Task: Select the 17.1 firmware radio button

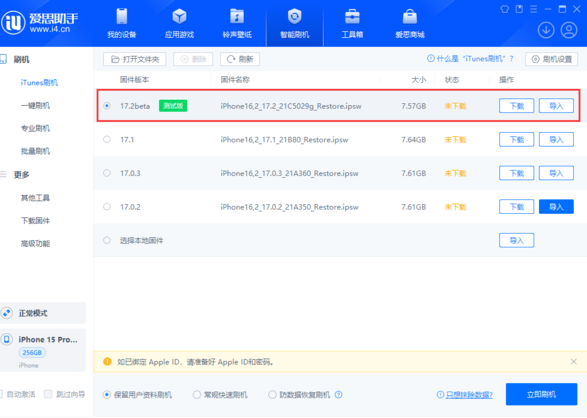Action: coord(107,140)
